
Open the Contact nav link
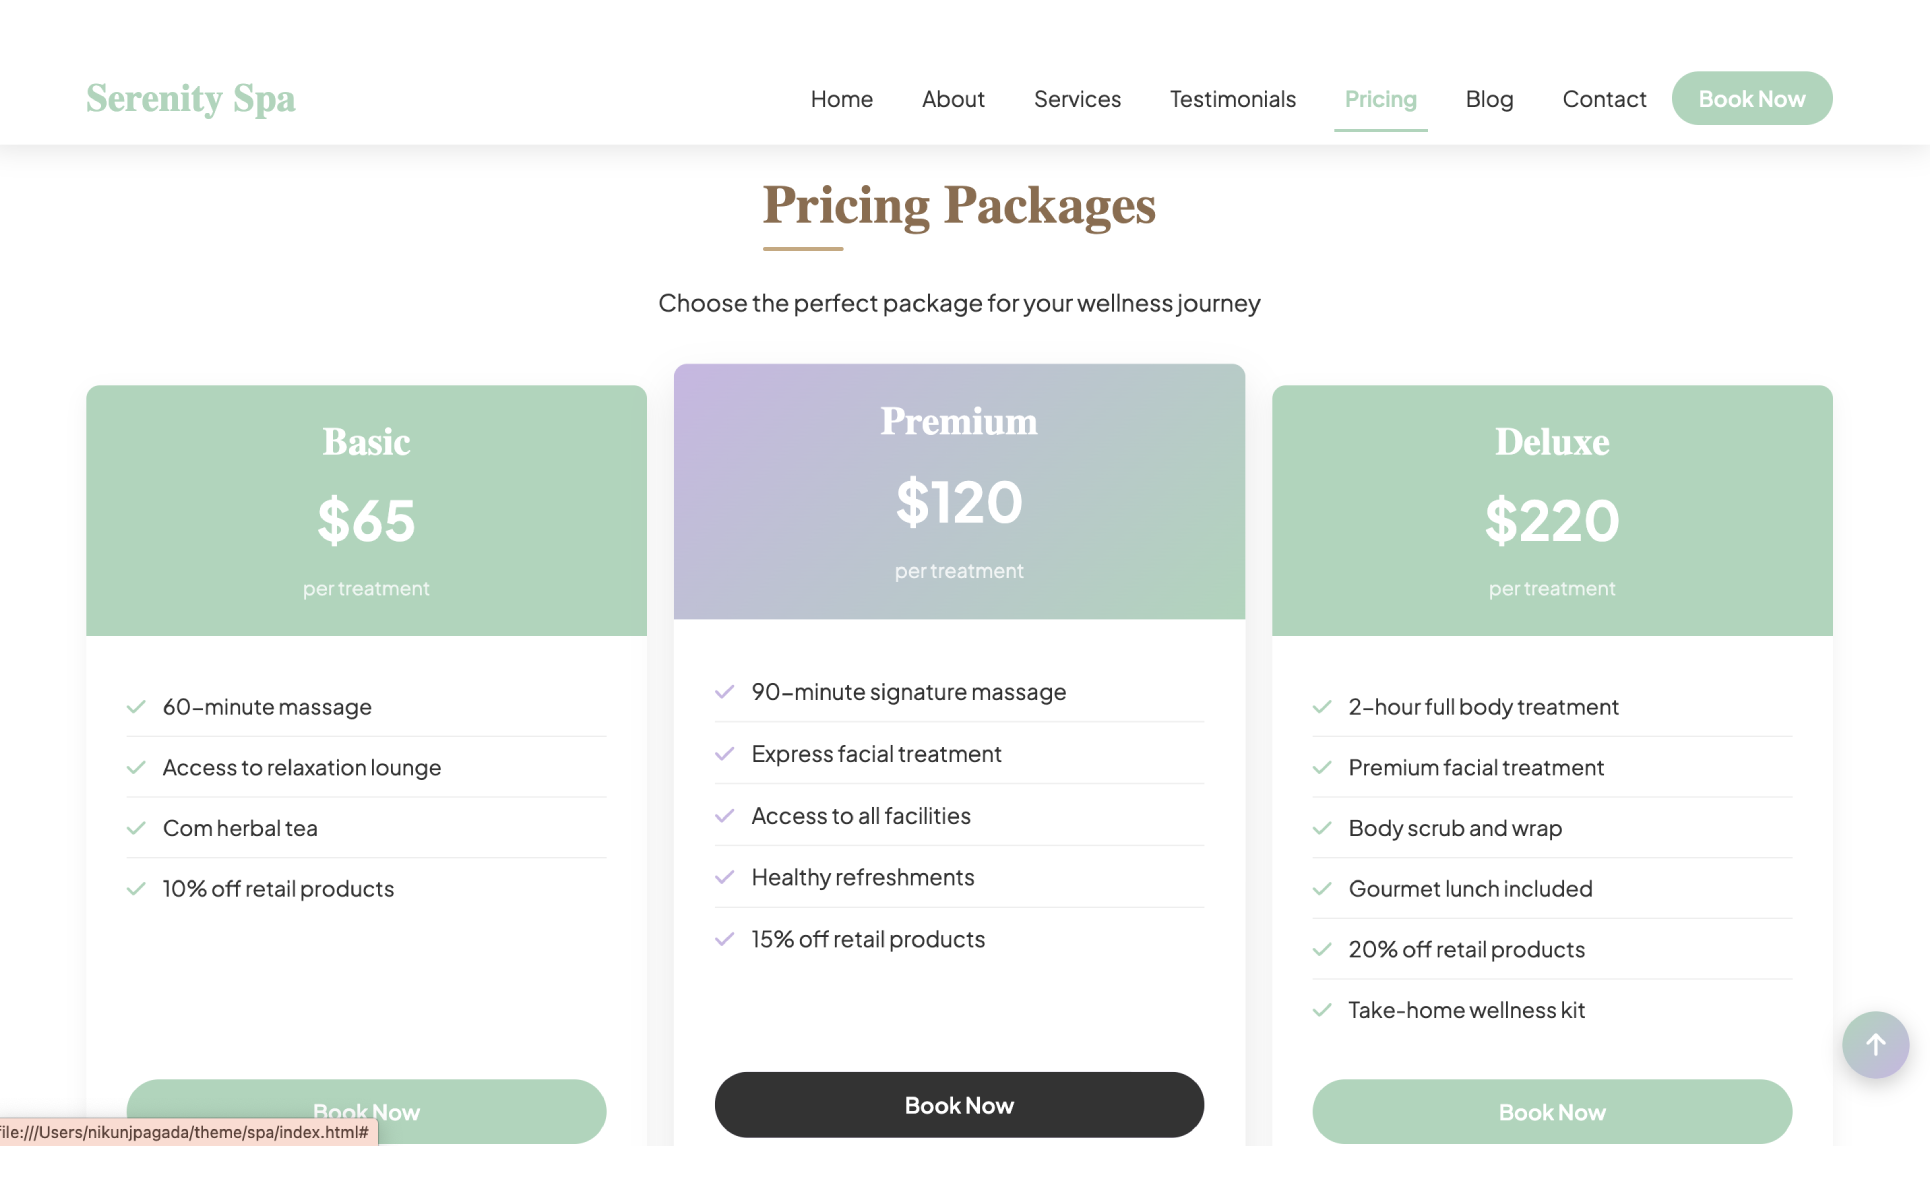(x=1604, y=99)
